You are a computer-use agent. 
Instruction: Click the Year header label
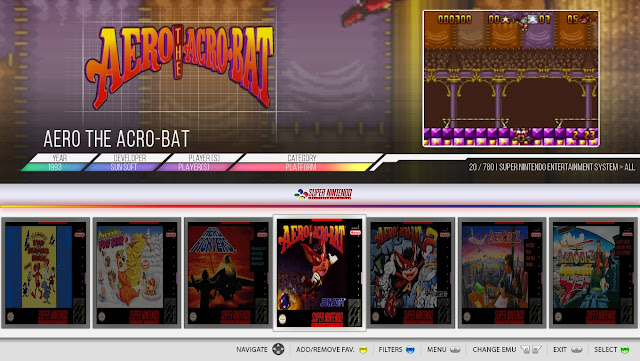60,158
